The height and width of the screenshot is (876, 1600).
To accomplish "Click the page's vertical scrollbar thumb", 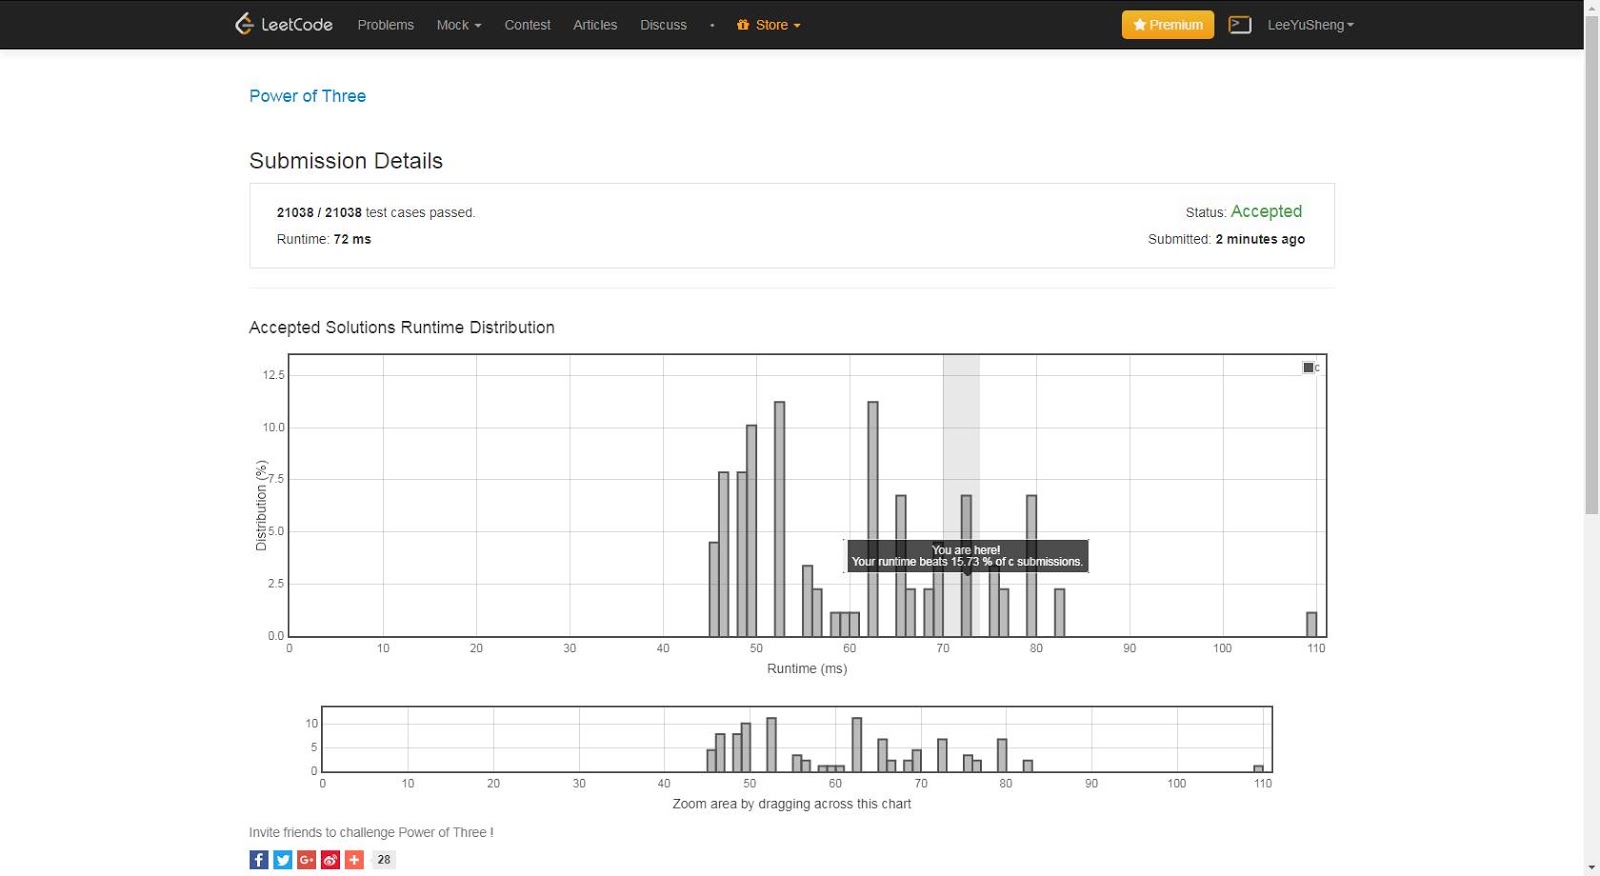I will click(1591, 260).
